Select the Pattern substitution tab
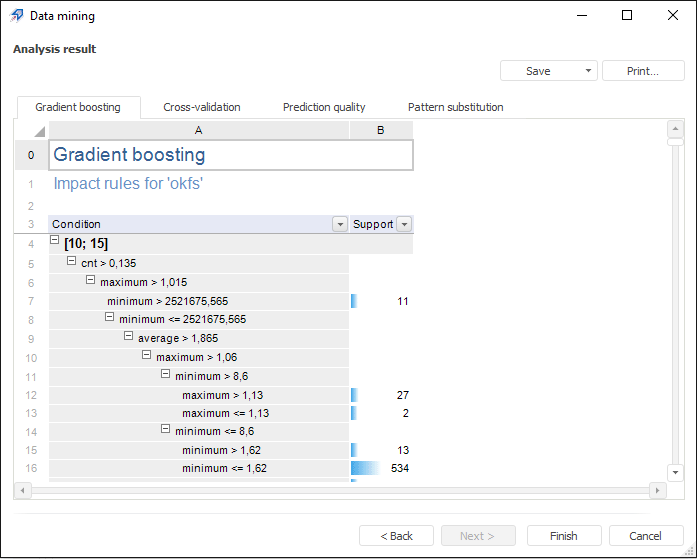This screenshot has width=697, height=559. point(455,107)
